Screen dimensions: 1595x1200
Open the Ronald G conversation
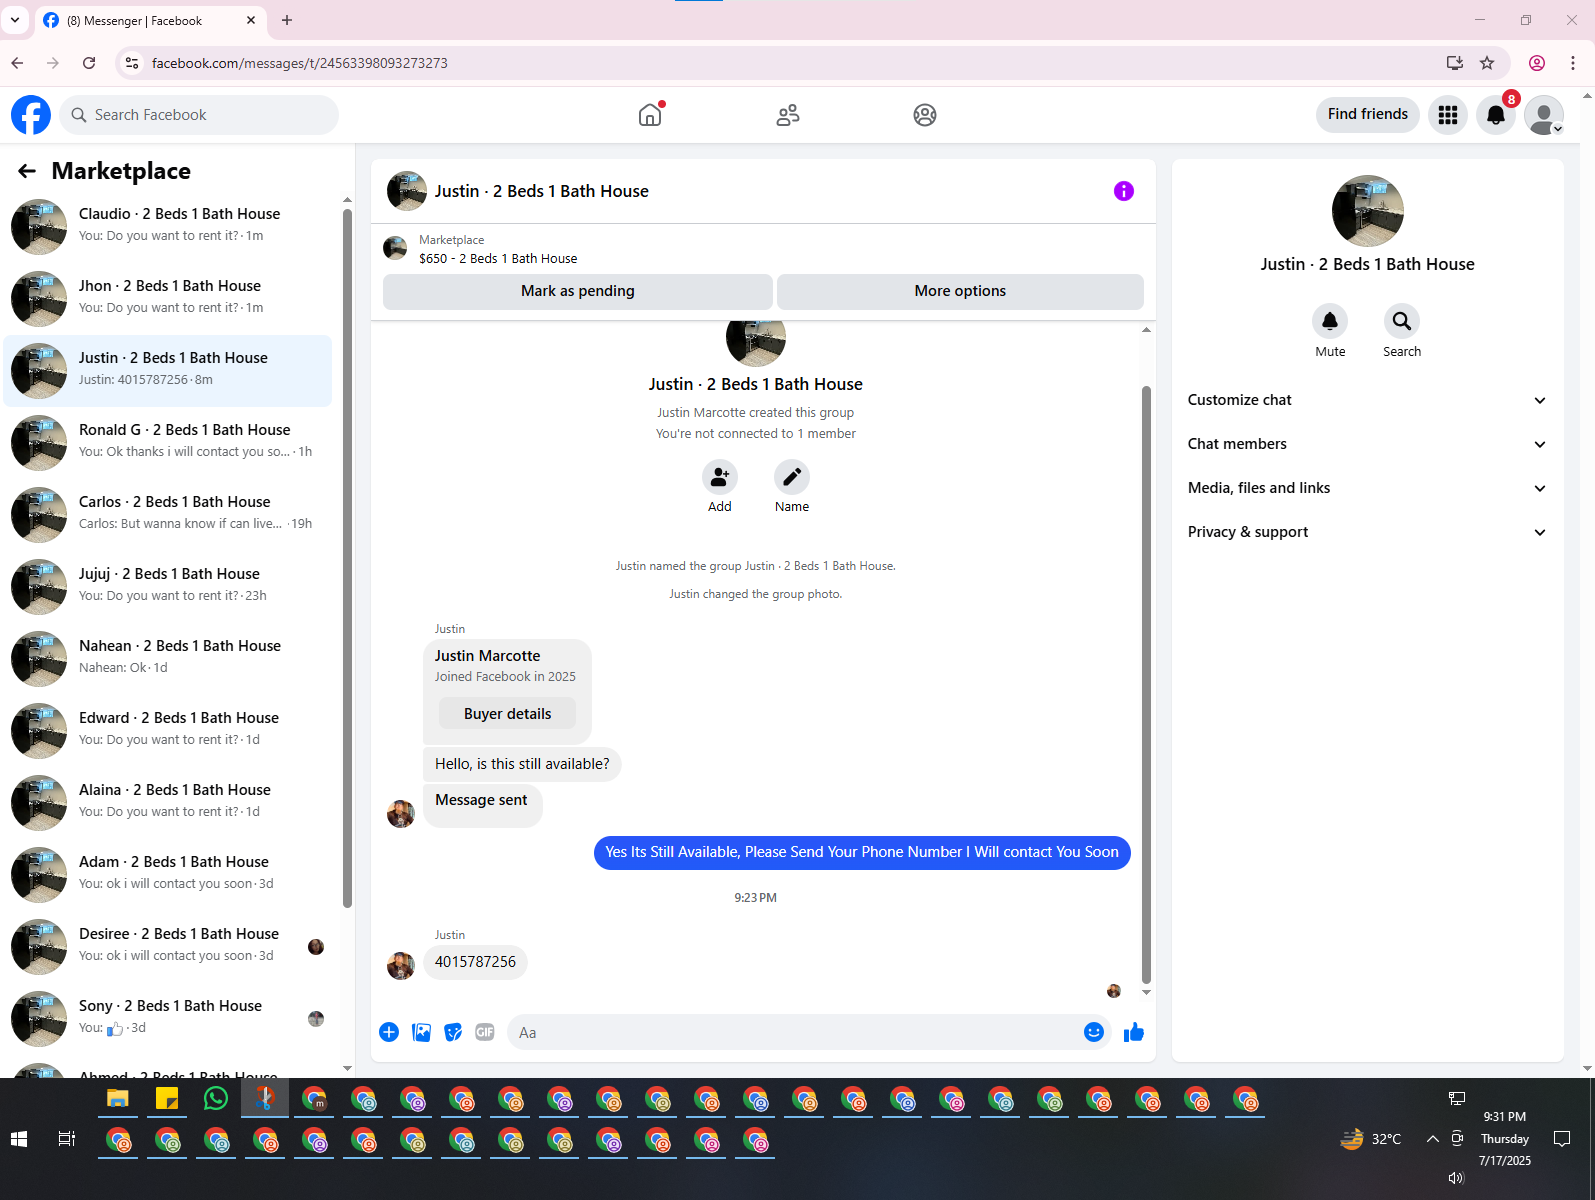(x=168, y=443)
